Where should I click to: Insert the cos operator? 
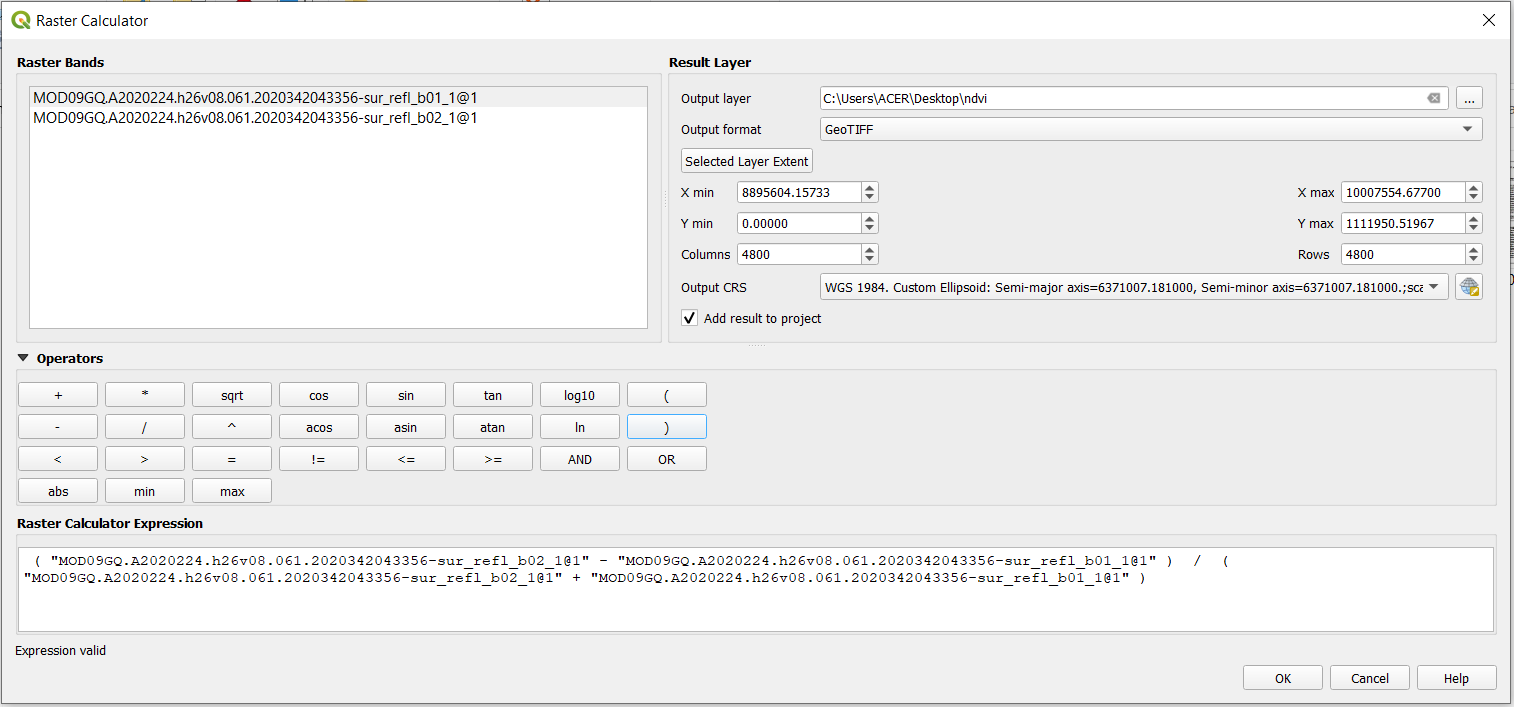pos(318,394)
